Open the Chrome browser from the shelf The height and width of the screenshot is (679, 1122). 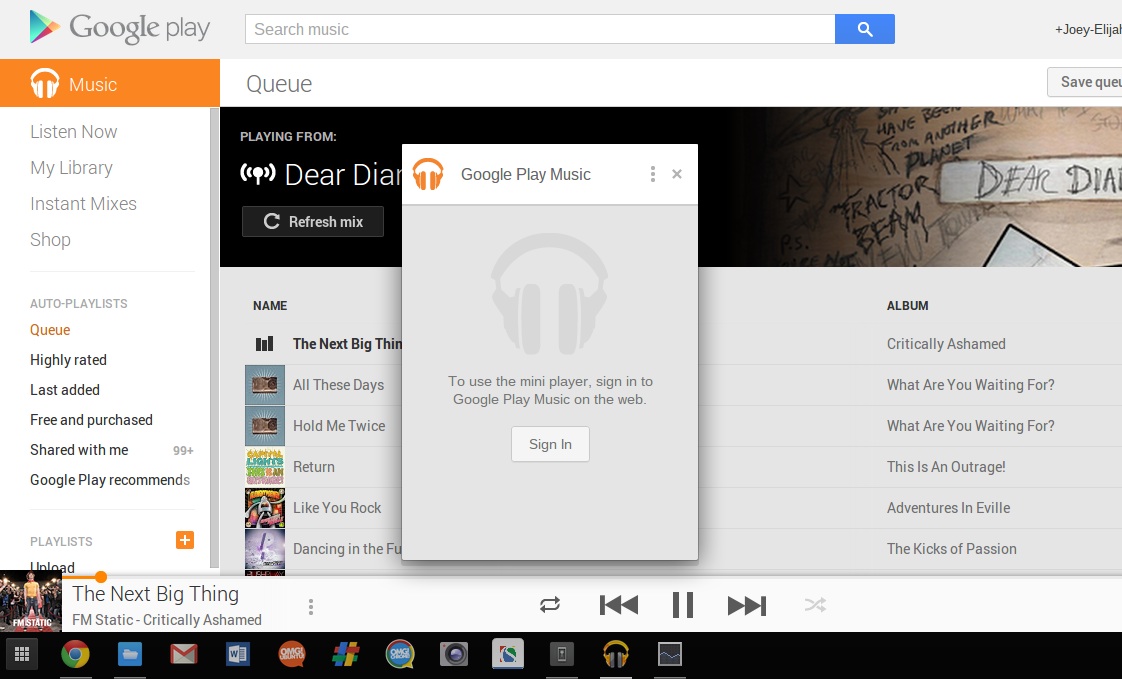point(75,655)
